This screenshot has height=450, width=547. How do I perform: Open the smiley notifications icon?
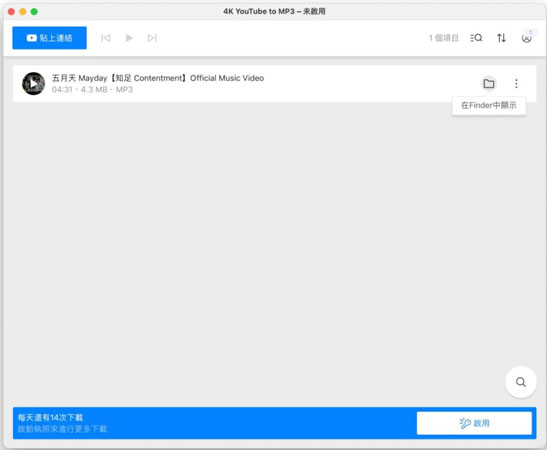point(527,37)
